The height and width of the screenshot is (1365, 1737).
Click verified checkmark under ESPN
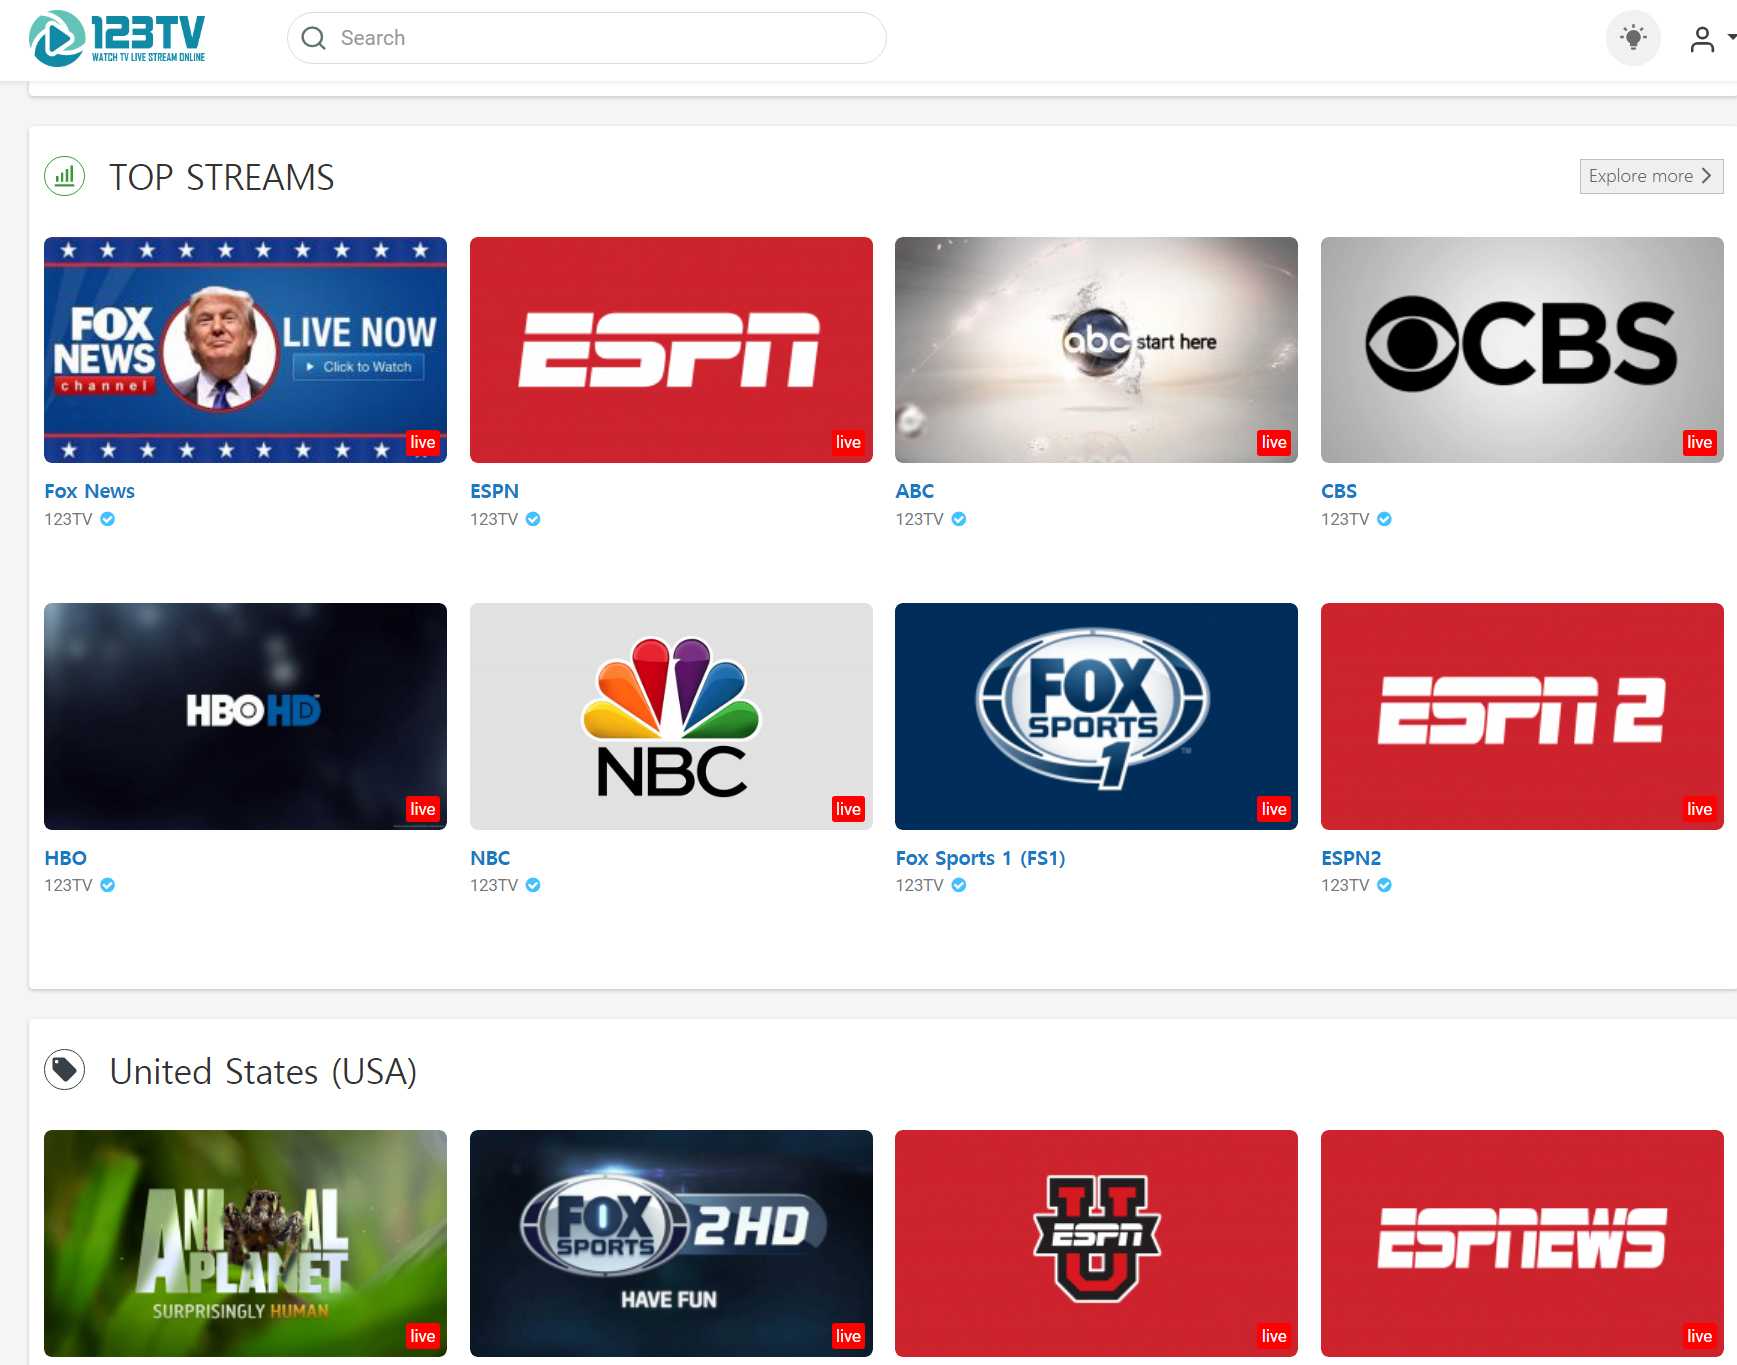[533, 519]
